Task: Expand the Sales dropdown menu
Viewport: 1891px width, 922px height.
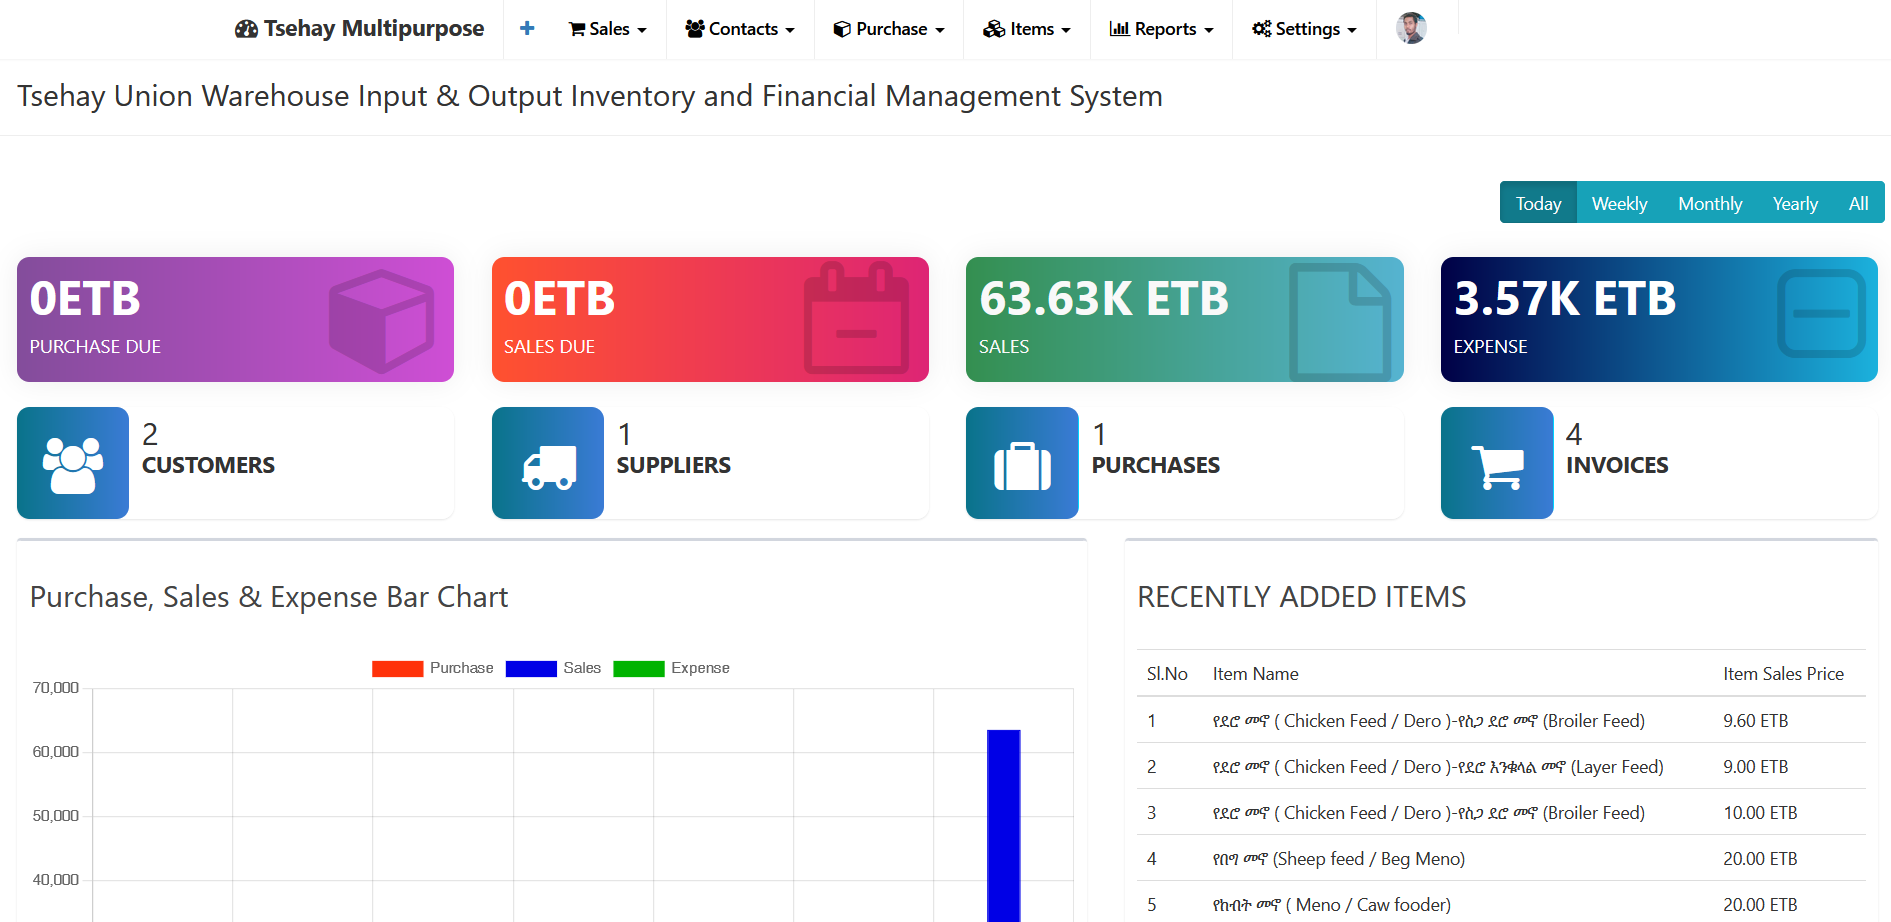Action: pyautogui.click(x=608, y=29)
